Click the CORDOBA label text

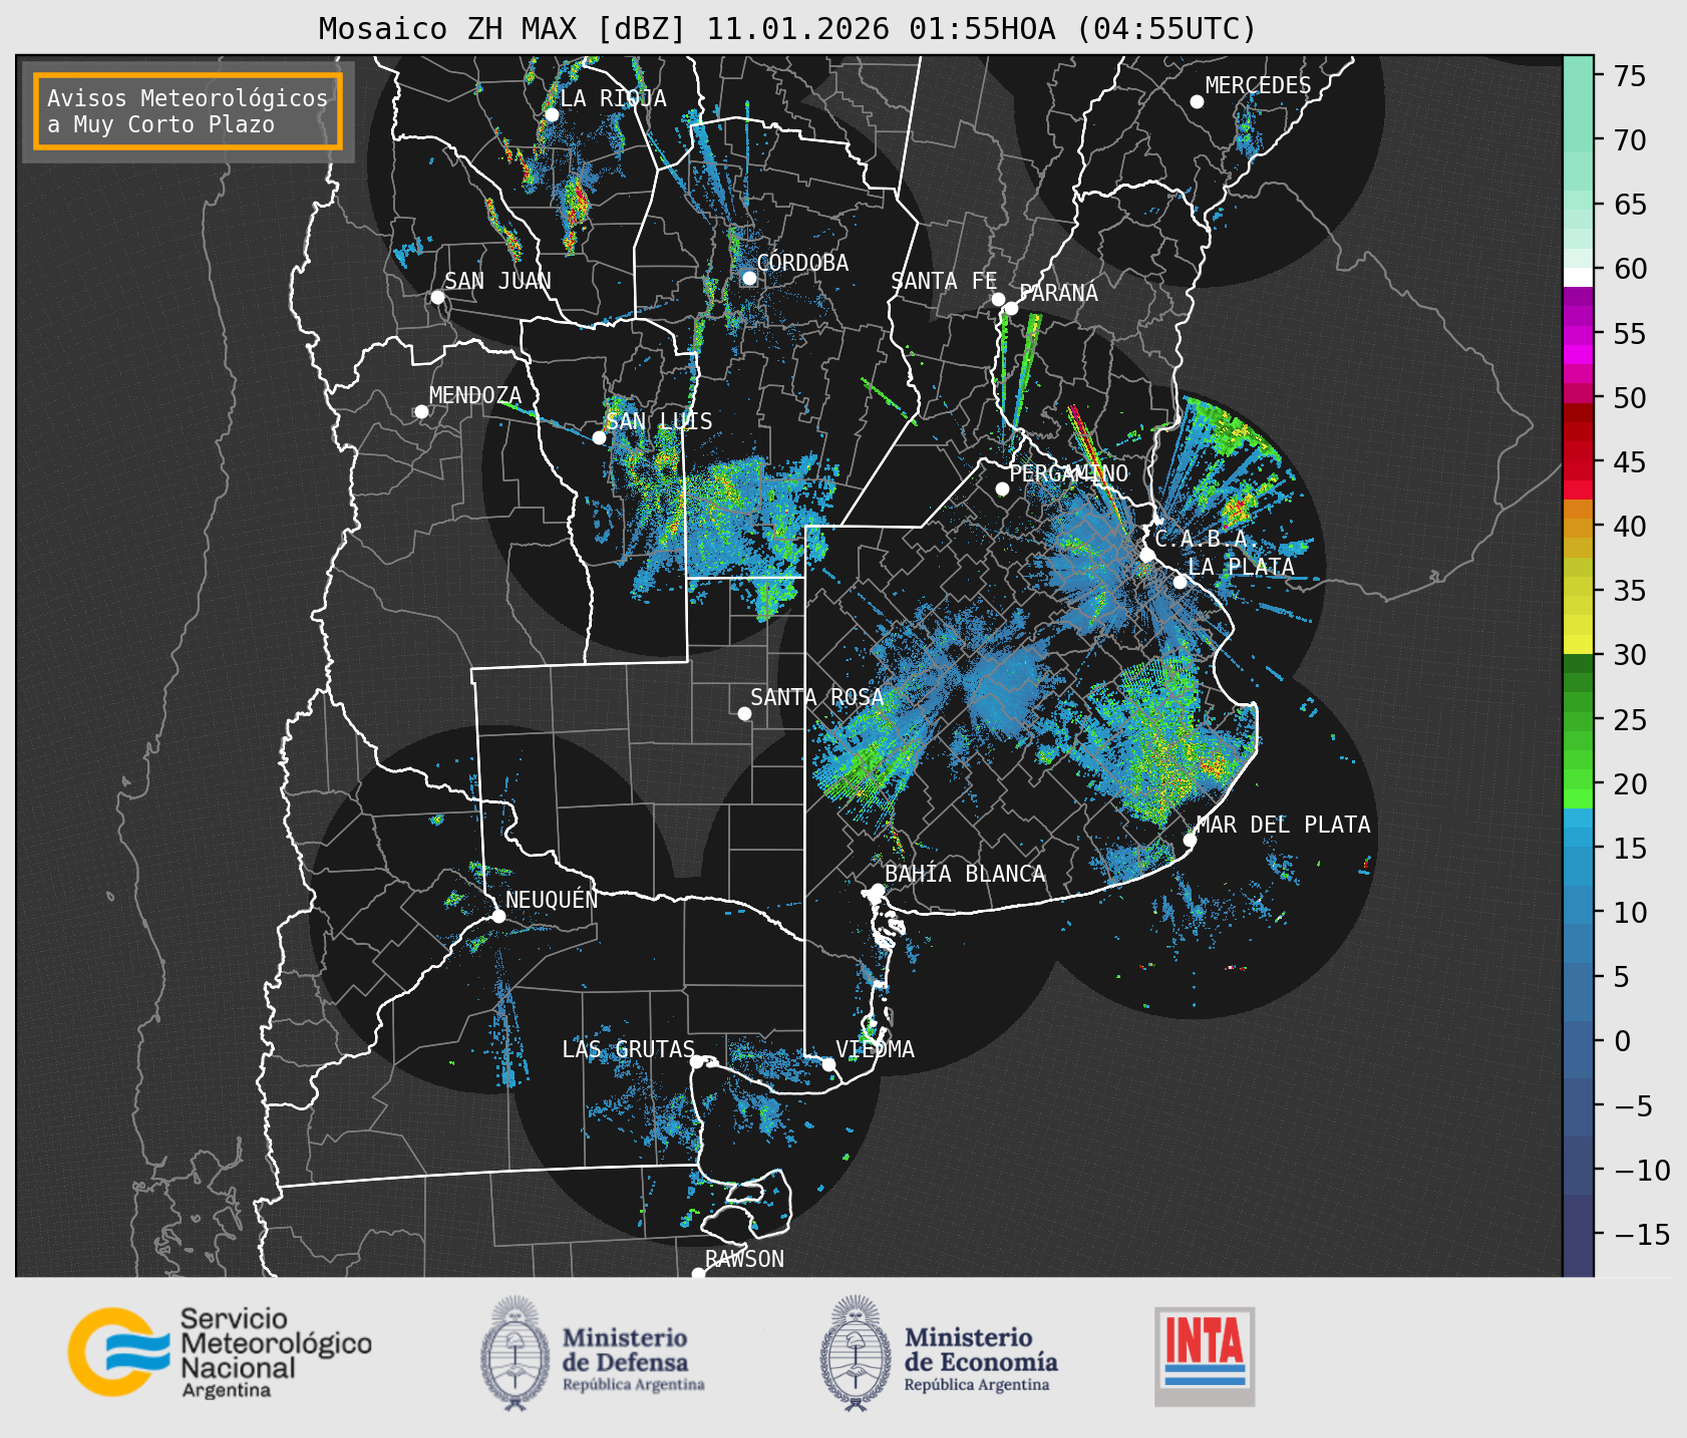802,263
